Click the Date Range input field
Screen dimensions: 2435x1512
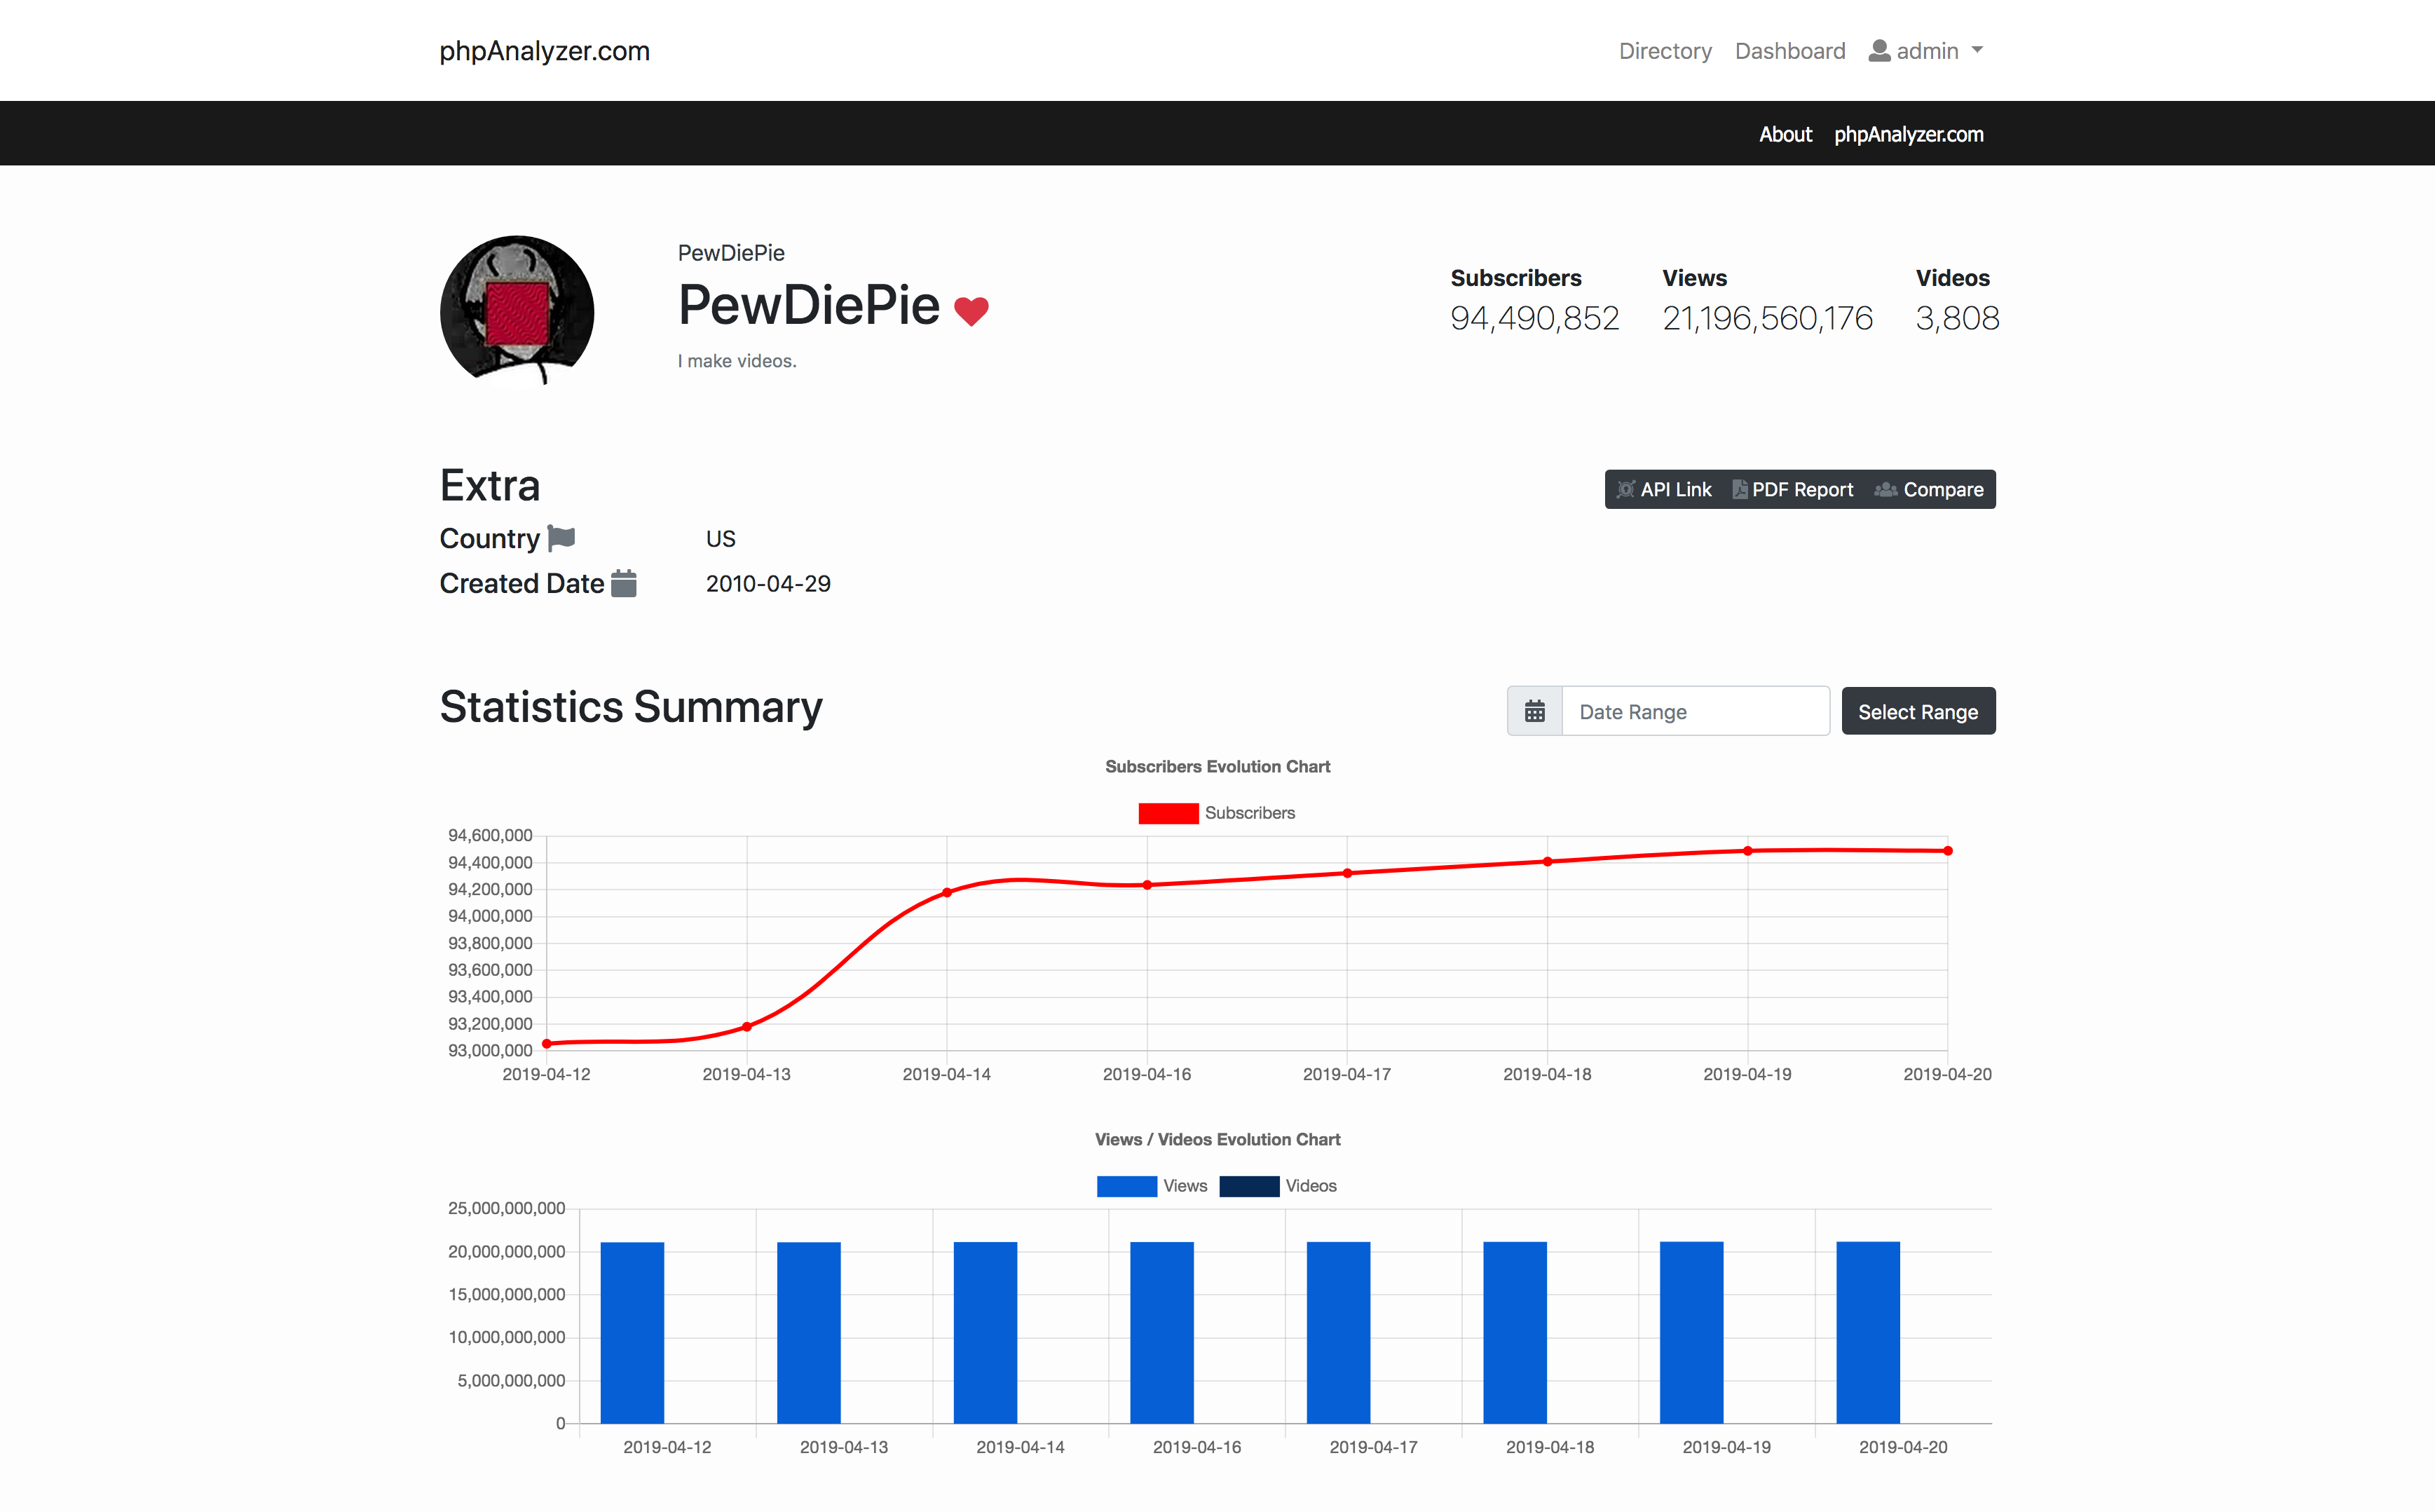[x=1695, y=711]
